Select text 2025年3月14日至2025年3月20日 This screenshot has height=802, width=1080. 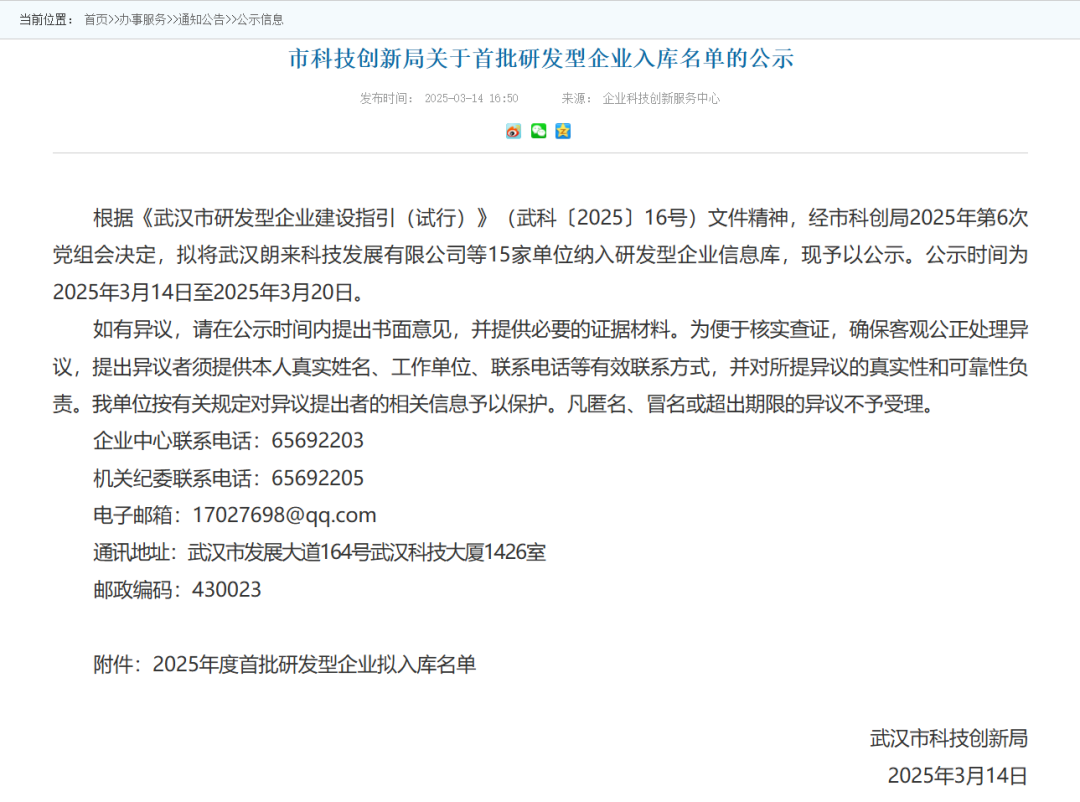coord(202,292)
